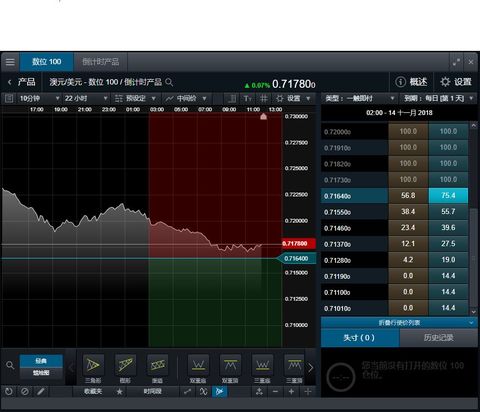Open the 类型 一触即付 type dropdown
The width and height of the screenshot is (480, 412).
click(x=359, y=98)
